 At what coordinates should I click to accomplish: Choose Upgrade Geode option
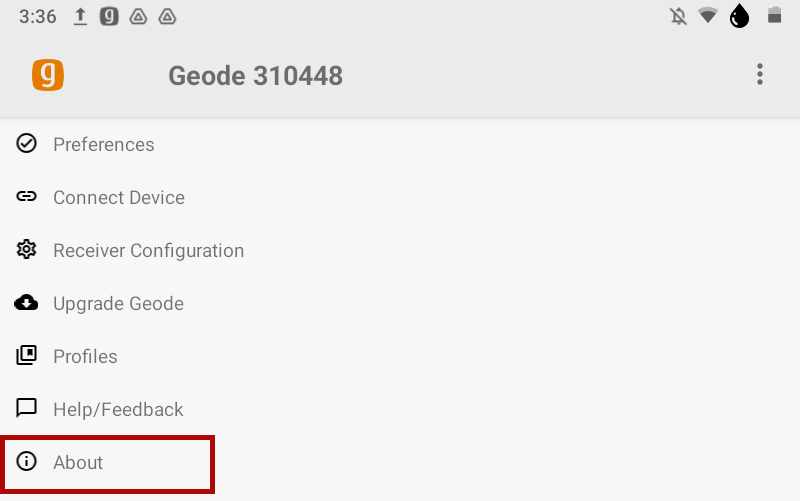[118, 304]
